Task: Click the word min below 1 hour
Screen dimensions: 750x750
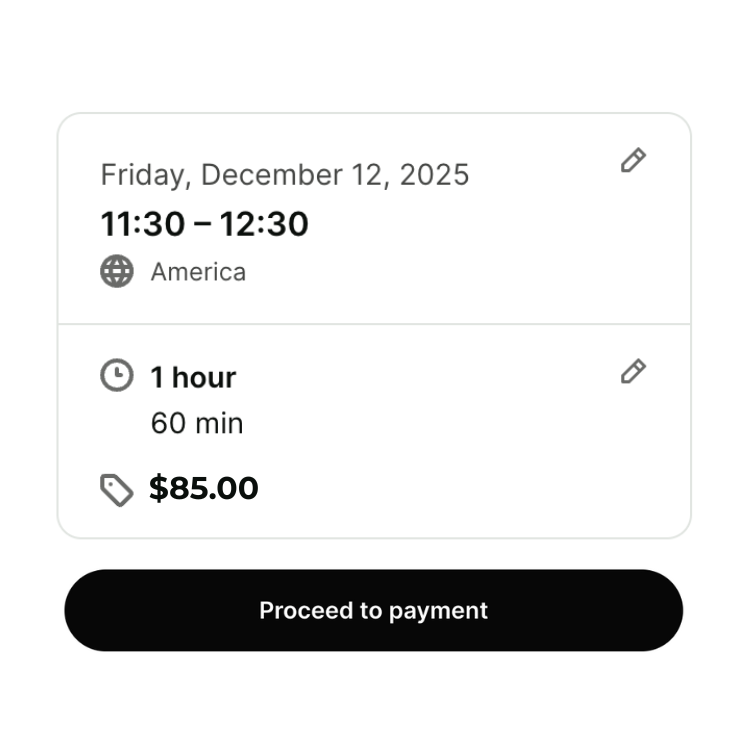Action: coord(219,423)
